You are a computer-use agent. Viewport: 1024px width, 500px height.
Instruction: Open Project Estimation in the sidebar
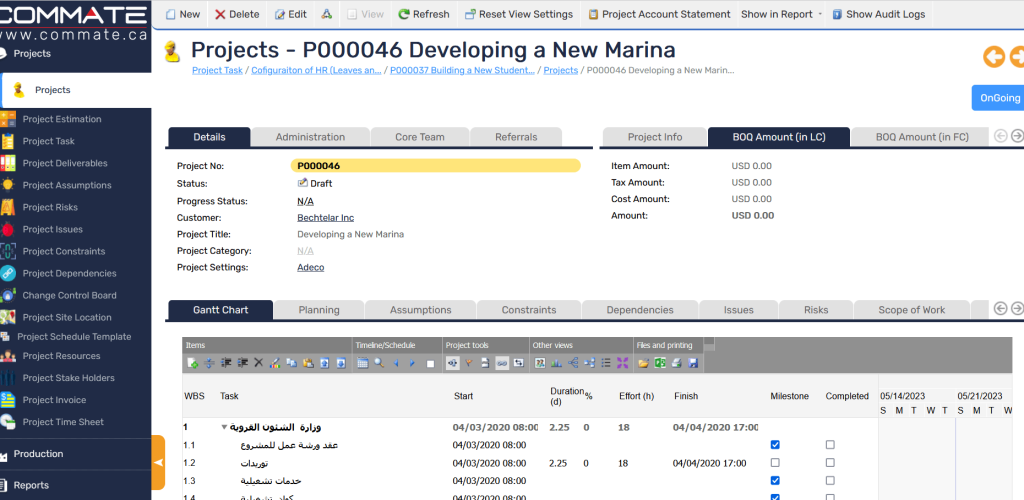point(62,119)
